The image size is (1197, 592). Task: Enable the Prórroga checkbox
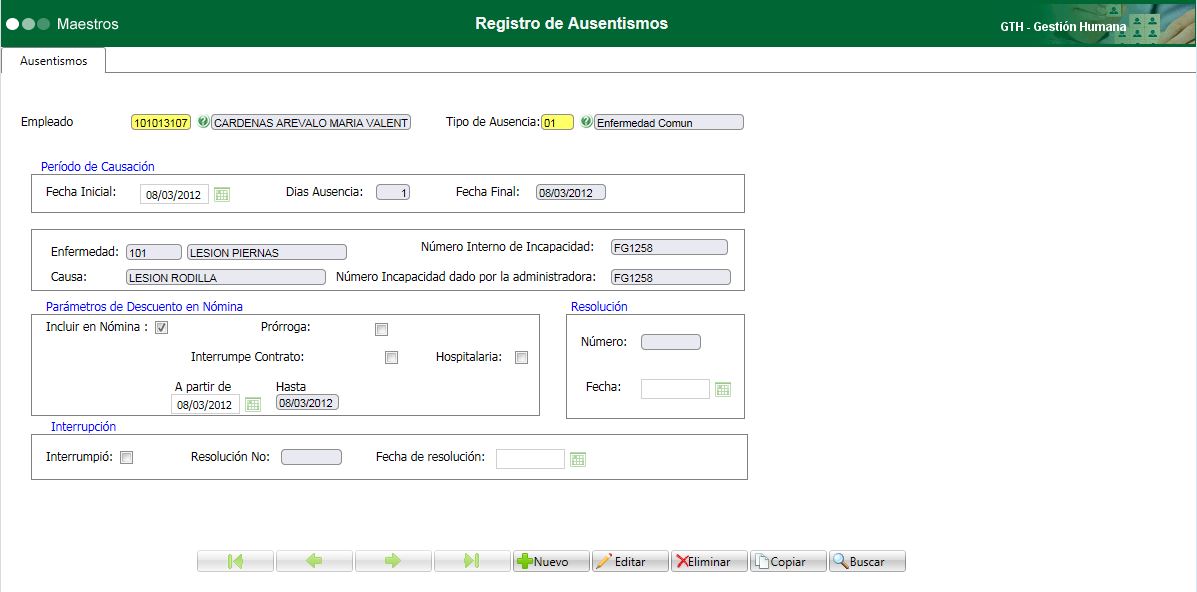point(381,328)
